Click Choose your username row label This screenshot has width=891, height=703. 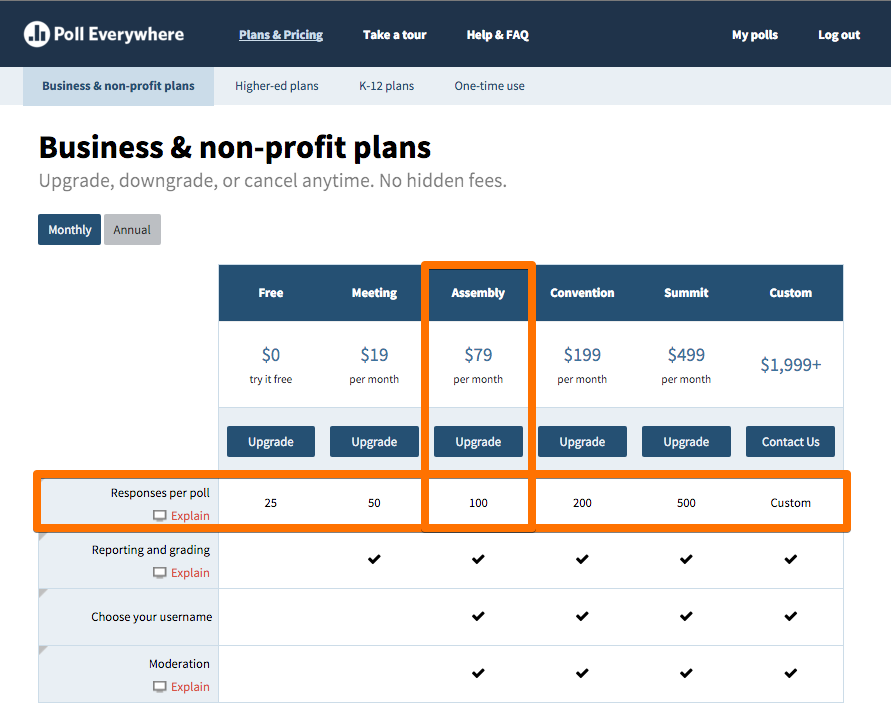[152, 617]
